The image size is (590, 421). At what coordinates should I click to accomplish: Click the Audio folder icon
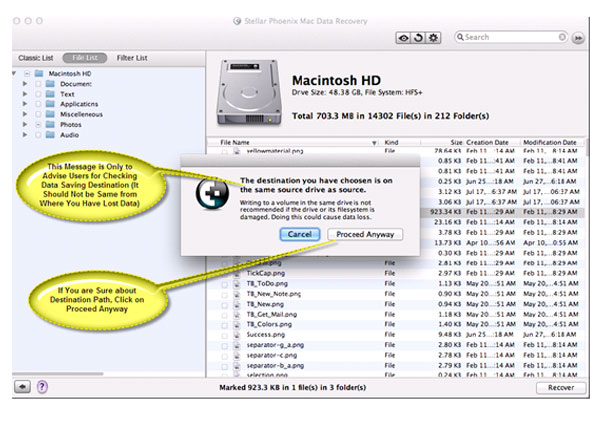[50, 135]
